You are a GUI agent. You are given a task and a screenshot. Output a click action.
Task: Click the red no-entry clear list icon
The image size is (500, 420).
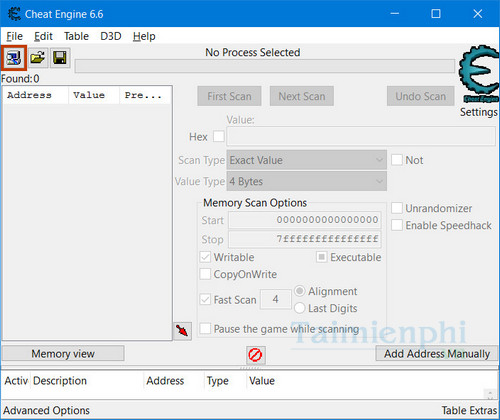256,355
